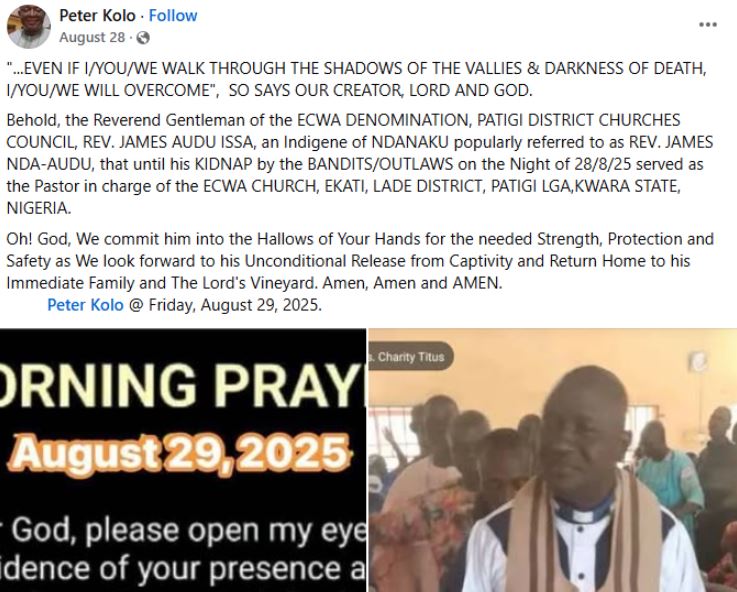Image resolution: width=737 pixels, height=592 pixels.
Task: Open Peter Kolo's round profile avatar
Action: point(29,26)
